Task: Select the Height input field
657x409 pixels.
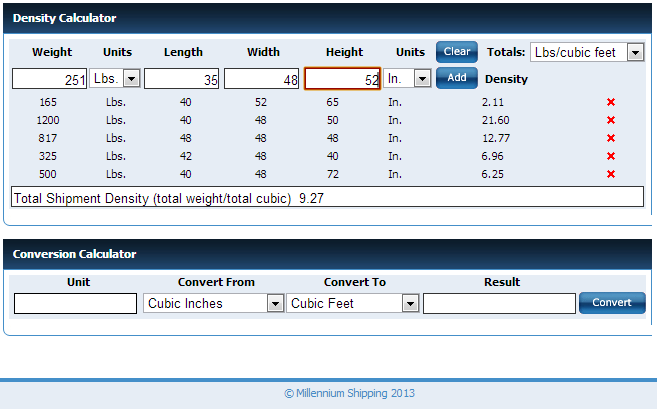Action: pos(342,79)
